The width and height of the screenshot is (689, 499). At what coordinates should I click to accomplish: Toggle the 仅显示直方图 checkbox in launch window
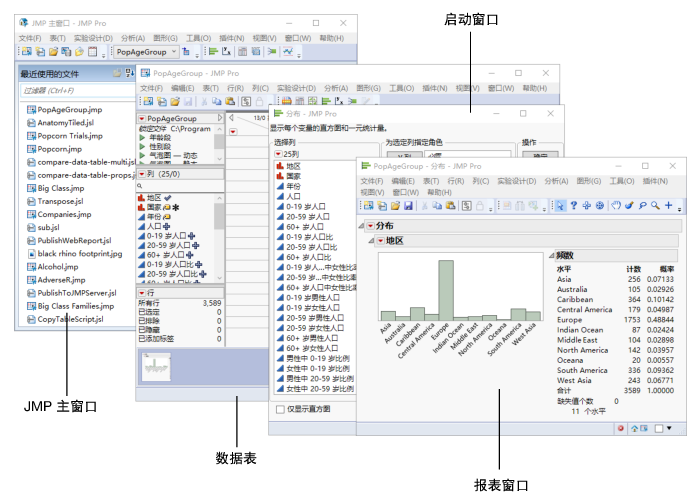point(280,409)
